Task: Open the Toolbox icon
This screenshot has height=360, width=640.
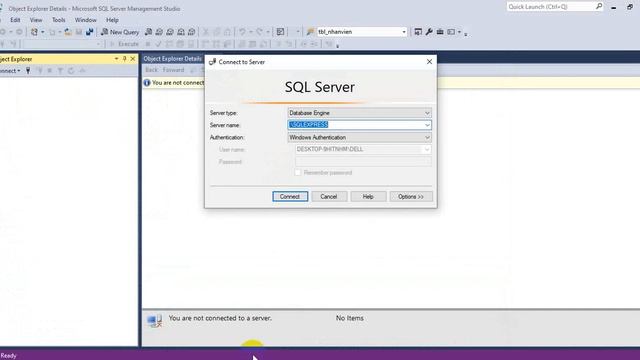Action: click(x=440, y=32)
